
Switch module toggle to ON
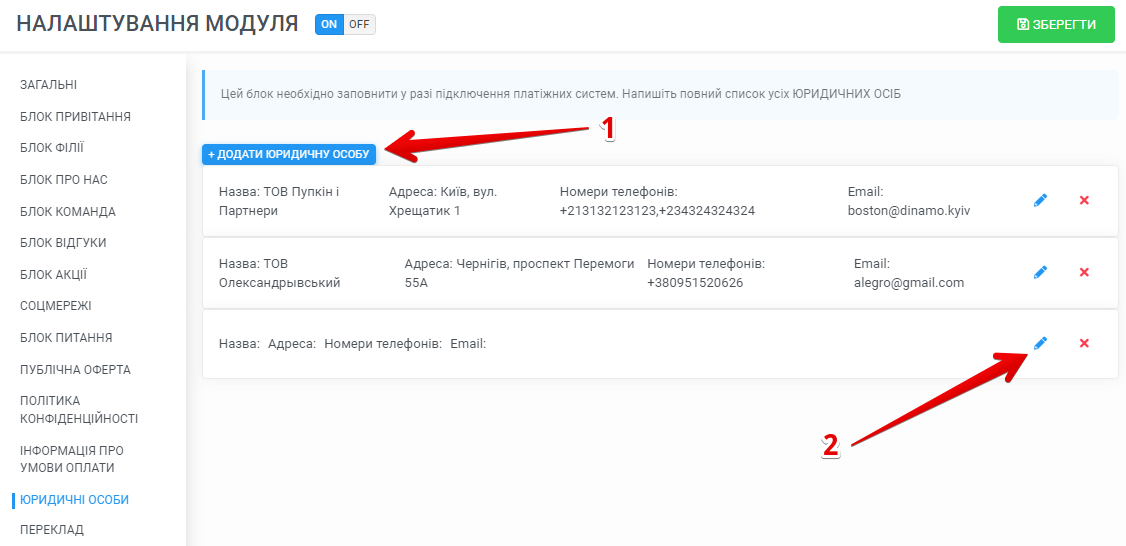point(329,24)
